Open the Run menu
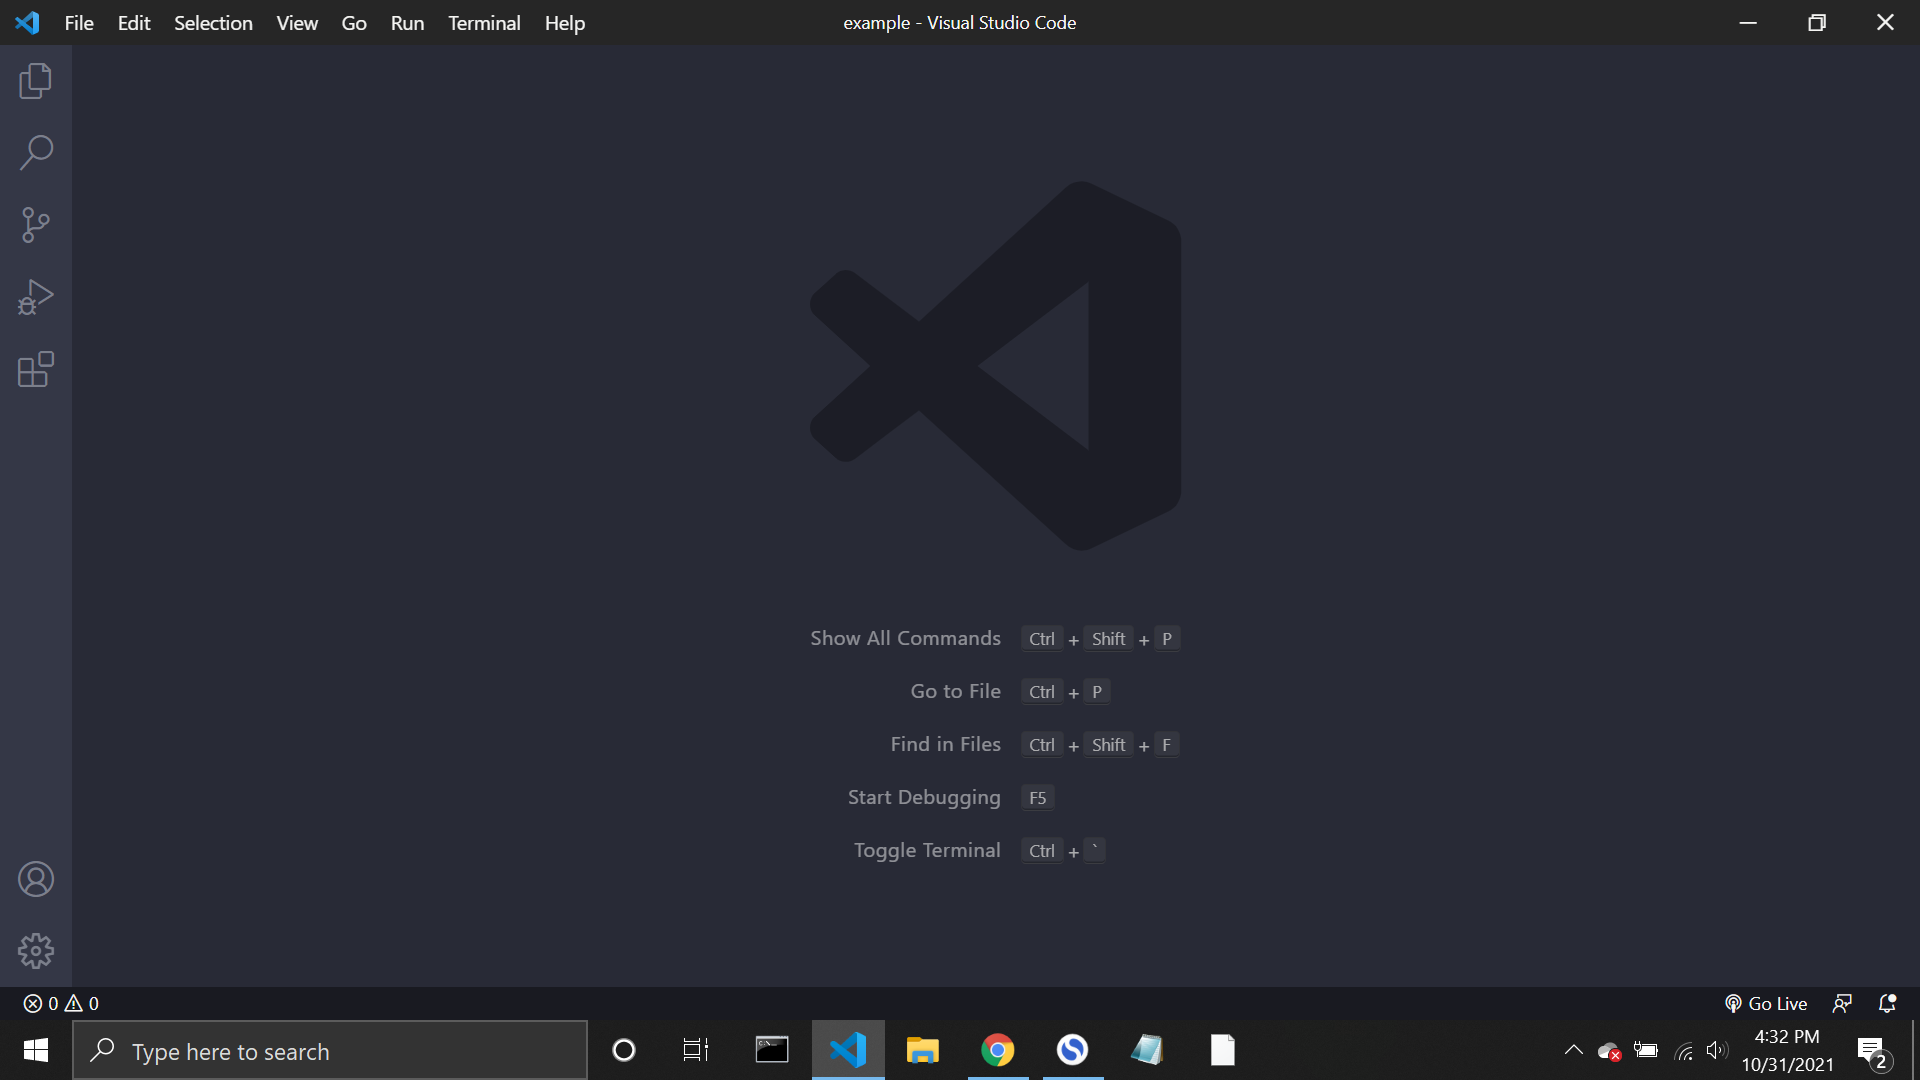 [407, 22]
